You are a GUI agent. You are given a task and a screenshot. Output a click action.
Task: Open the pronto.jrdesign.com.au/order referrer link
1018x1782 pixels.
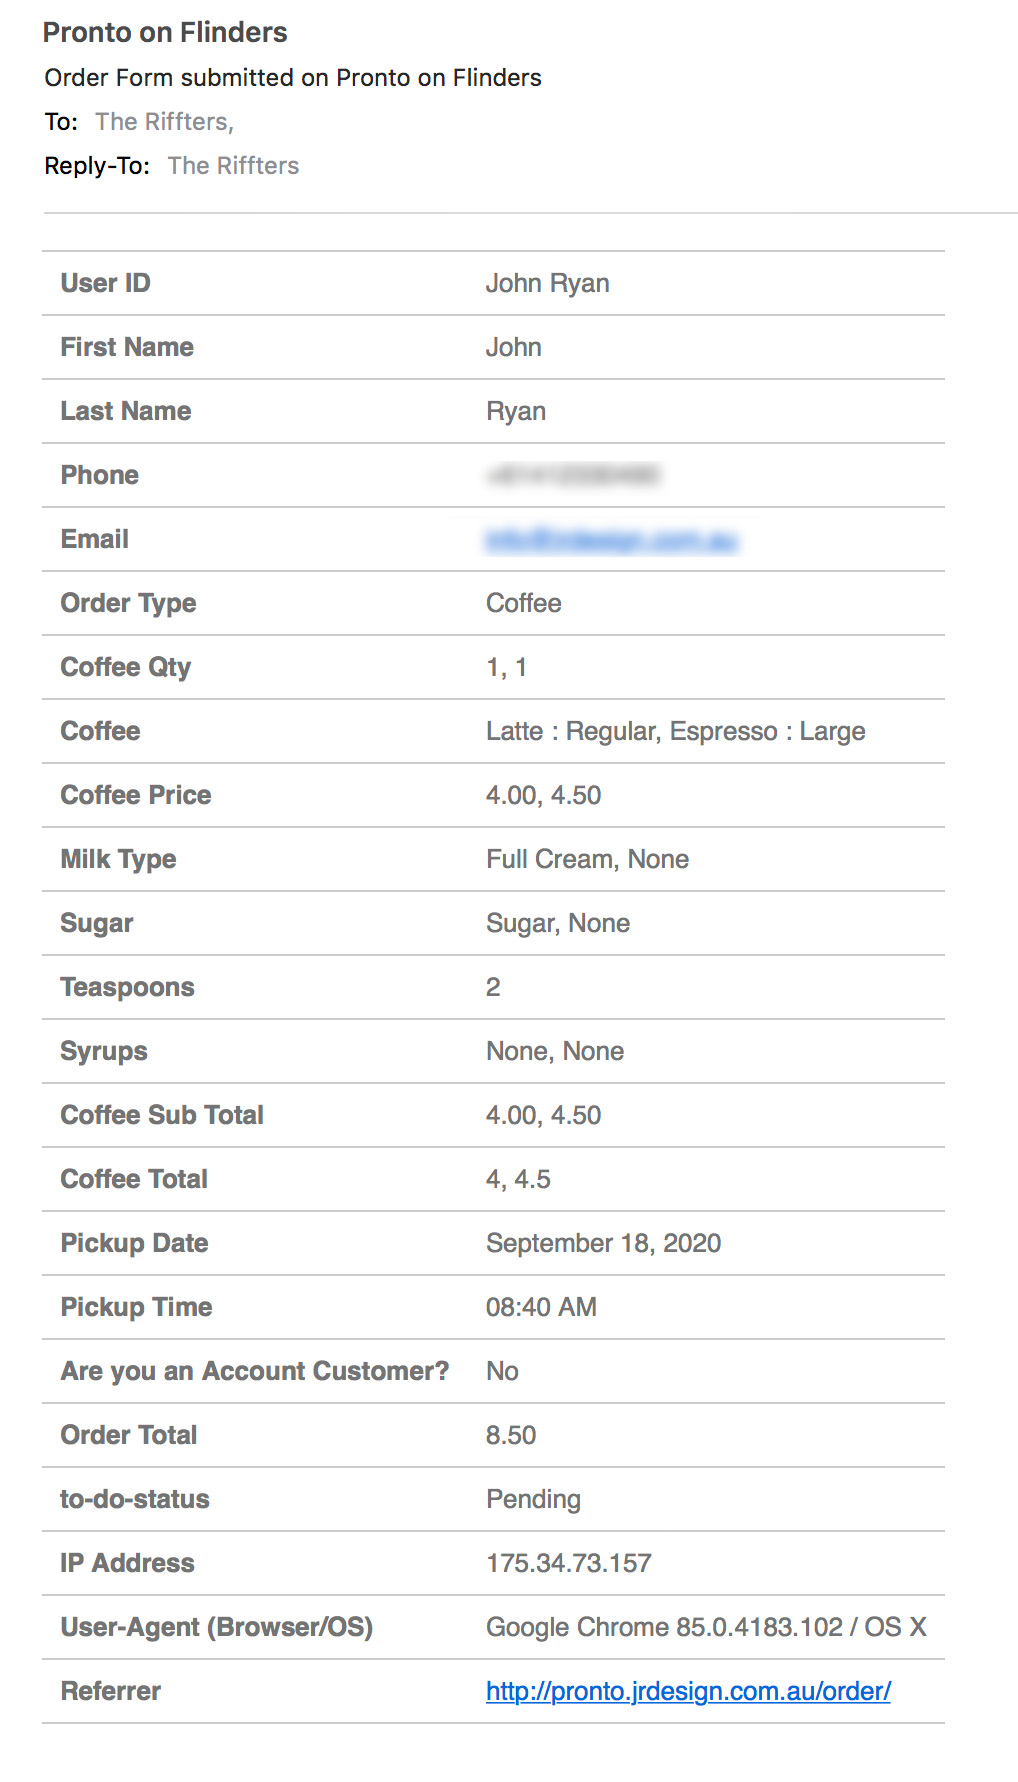[x=688, y=1691]
